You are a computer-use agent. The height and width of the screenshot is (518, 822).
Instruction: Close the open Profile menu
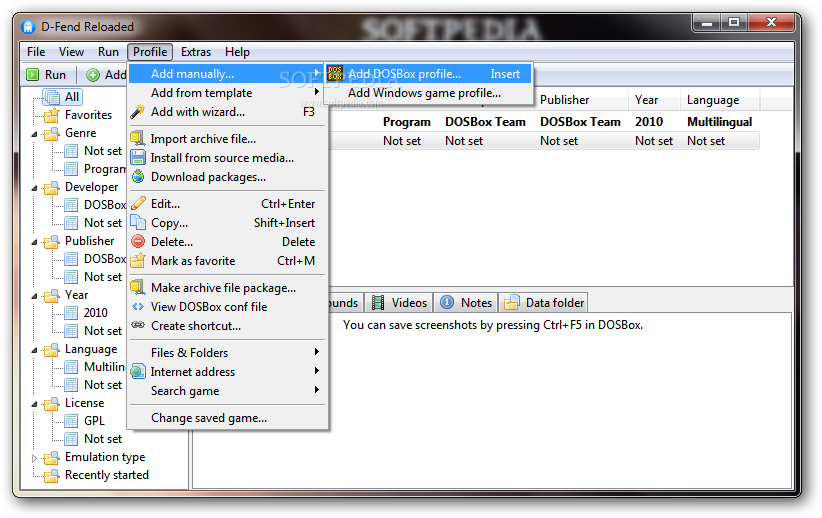click(150, 52)
